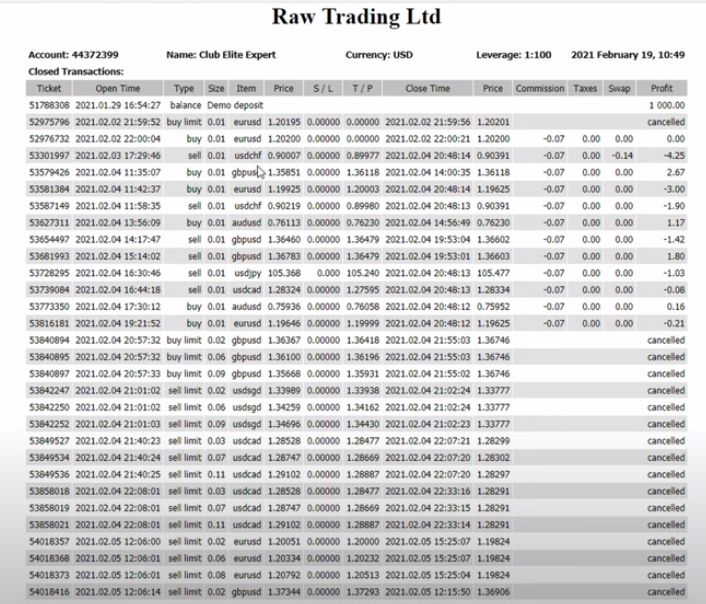This screenshot has height=604, width=706.
Task: Click the Taxes column header
Action: click(585, 88)
